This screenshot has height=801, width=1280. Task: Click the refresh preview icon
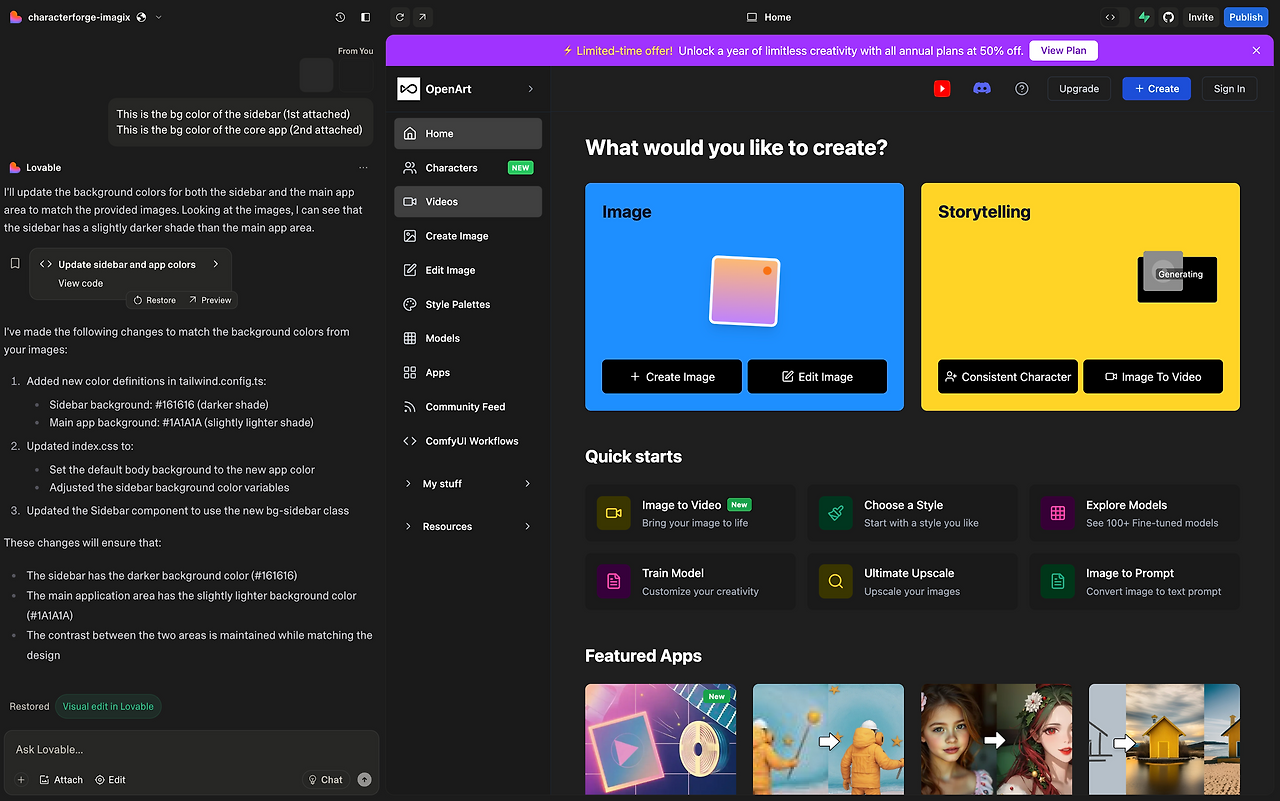pyautogui.click(x=400, y=17)
